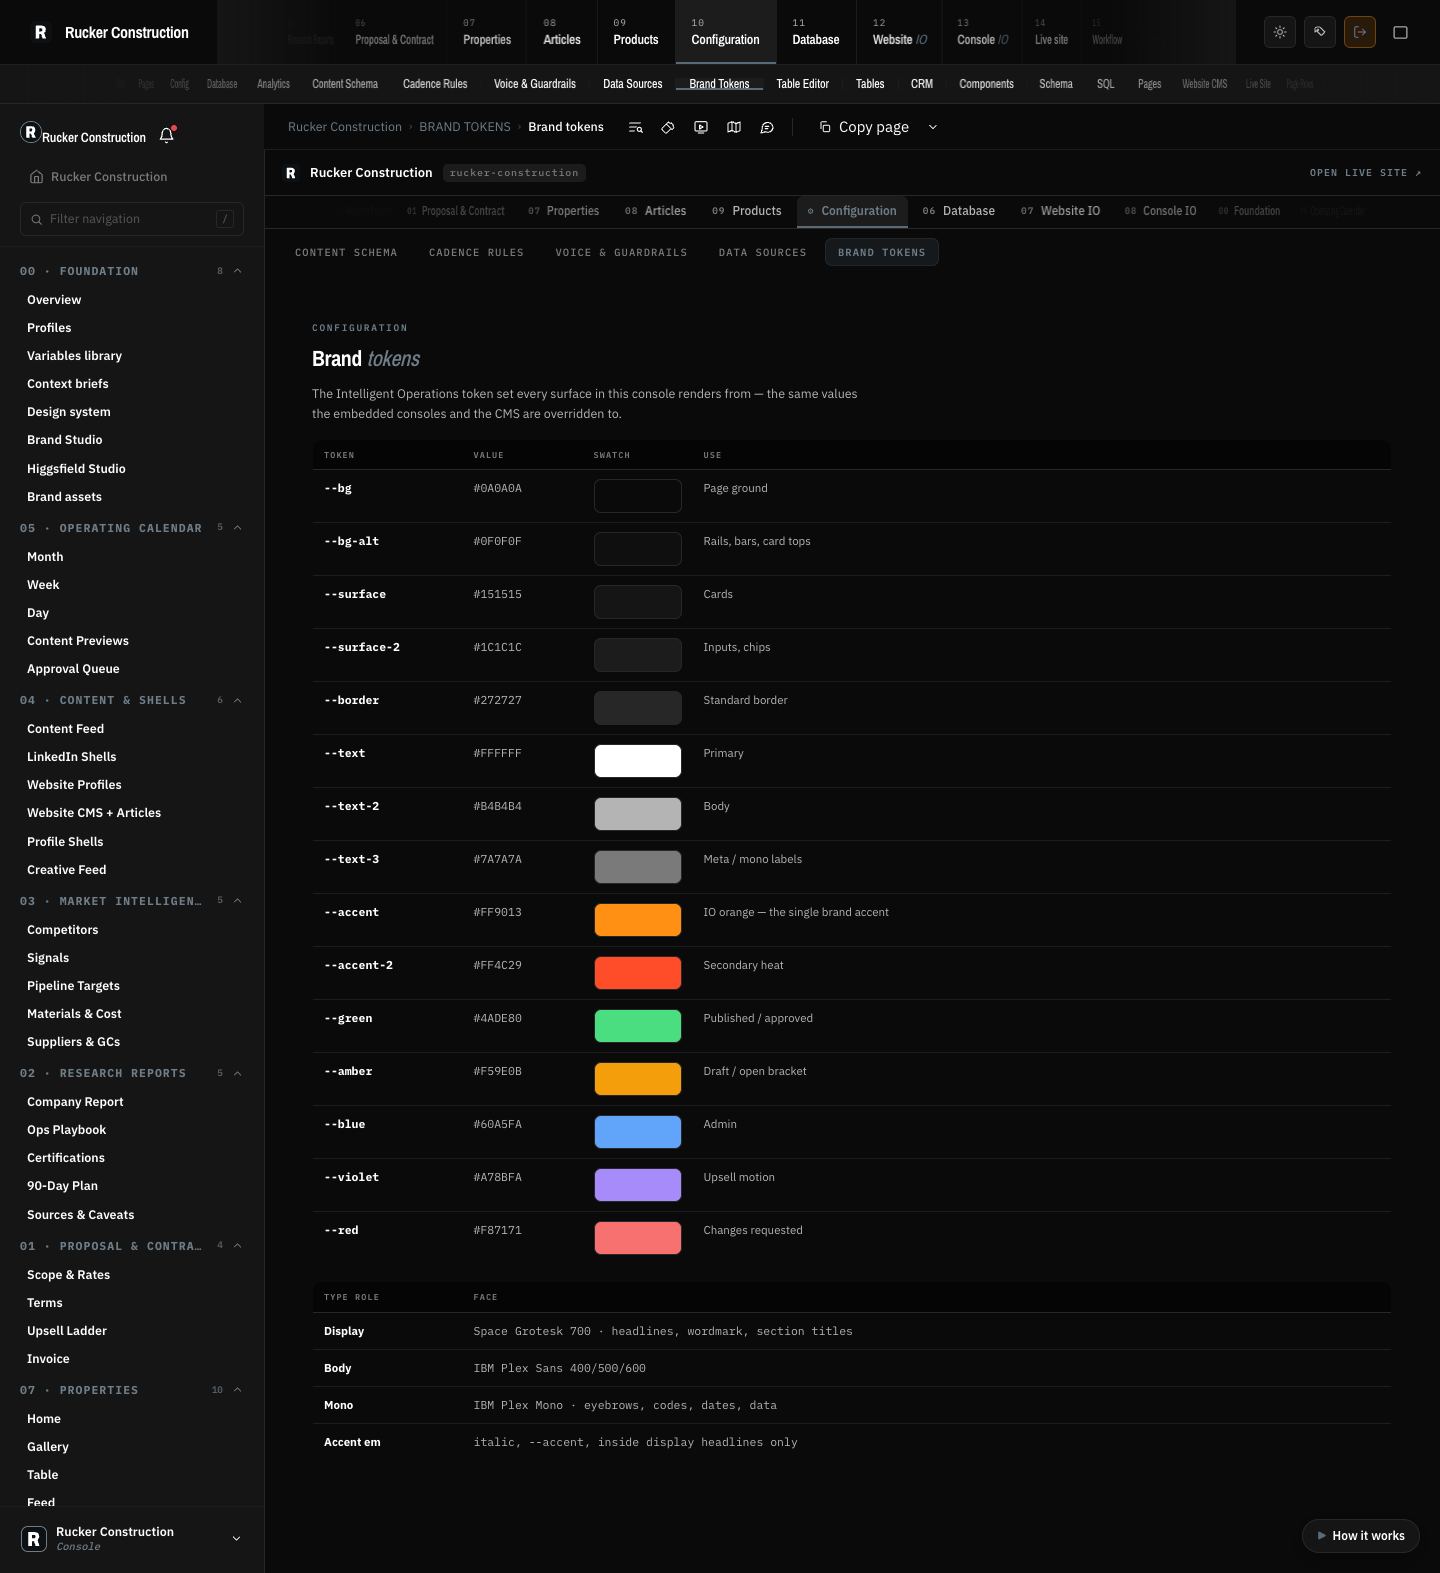
Task: Click the R logo in the top-left header
Action: coord(40,32)
